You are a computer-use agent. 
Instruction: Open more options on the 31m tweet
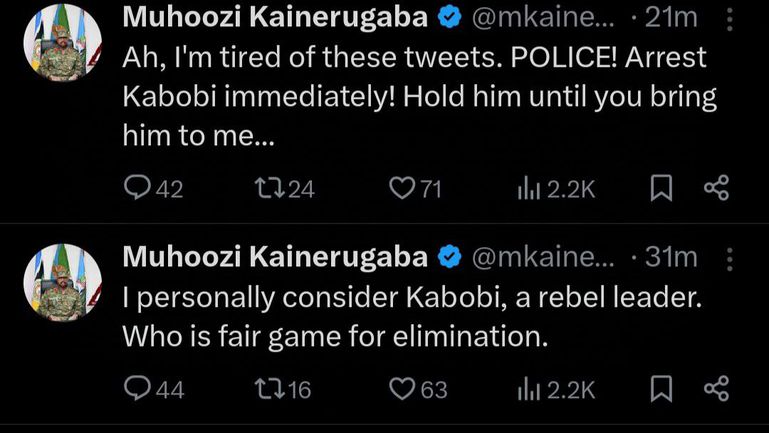point(729,258)
